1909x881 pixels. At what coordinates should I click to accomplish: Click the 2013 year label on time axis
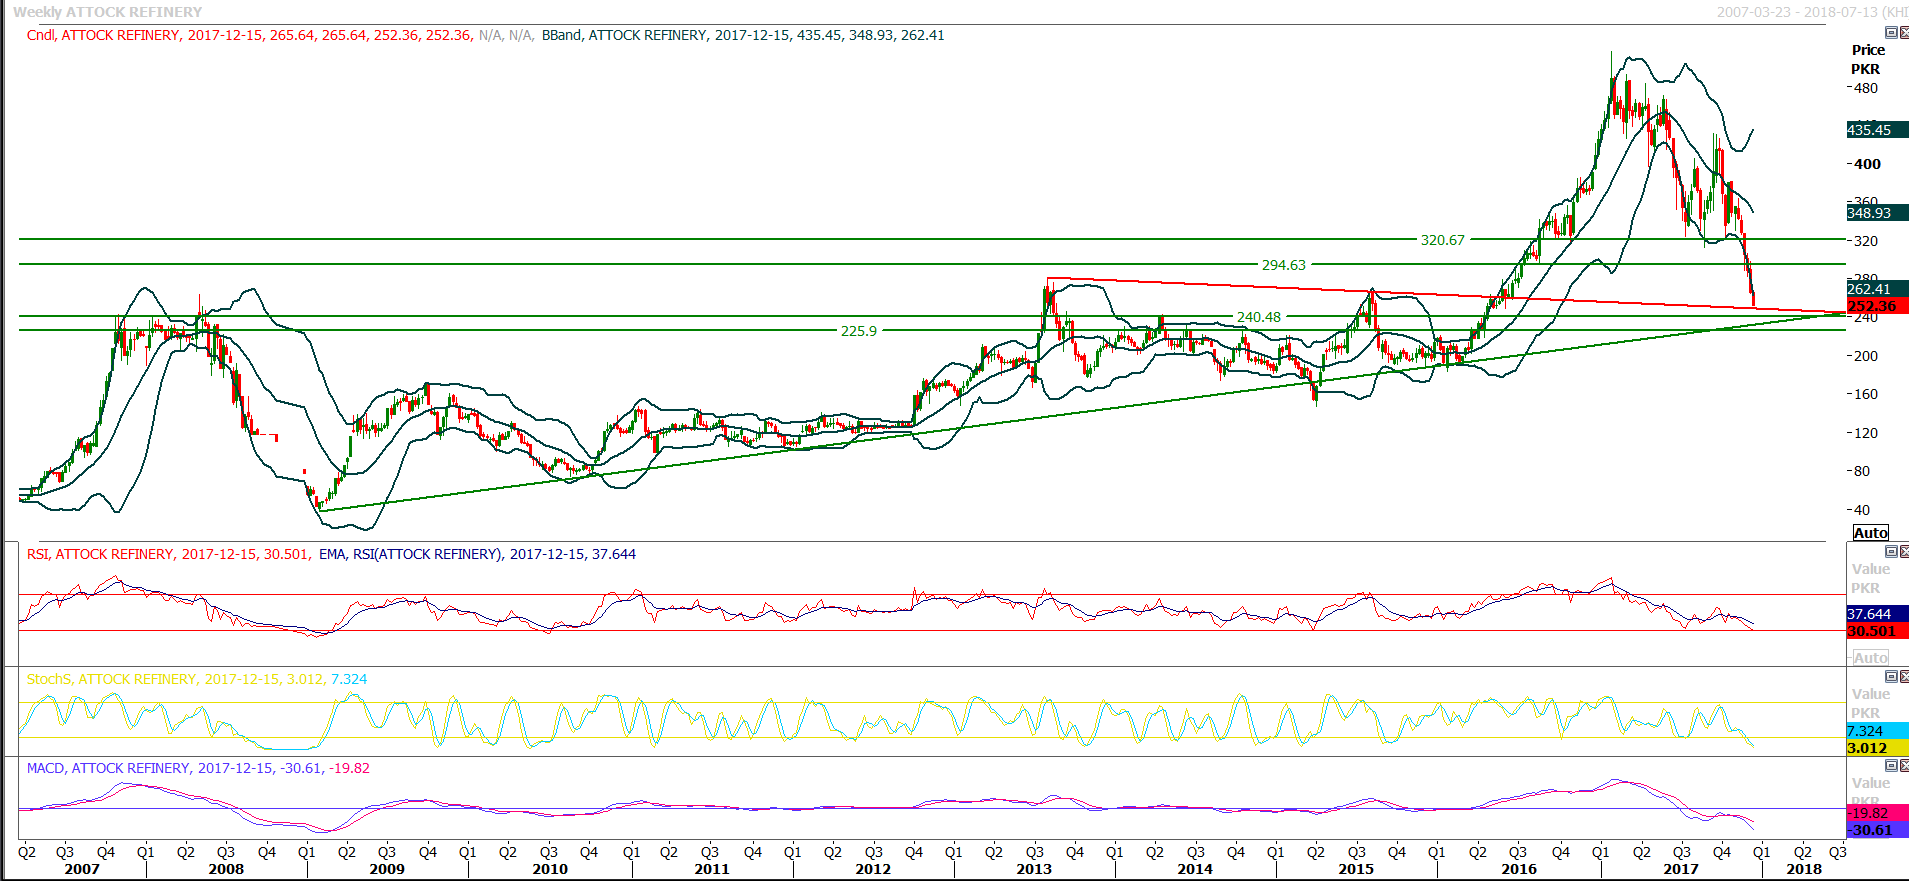tap(1034, 869)
